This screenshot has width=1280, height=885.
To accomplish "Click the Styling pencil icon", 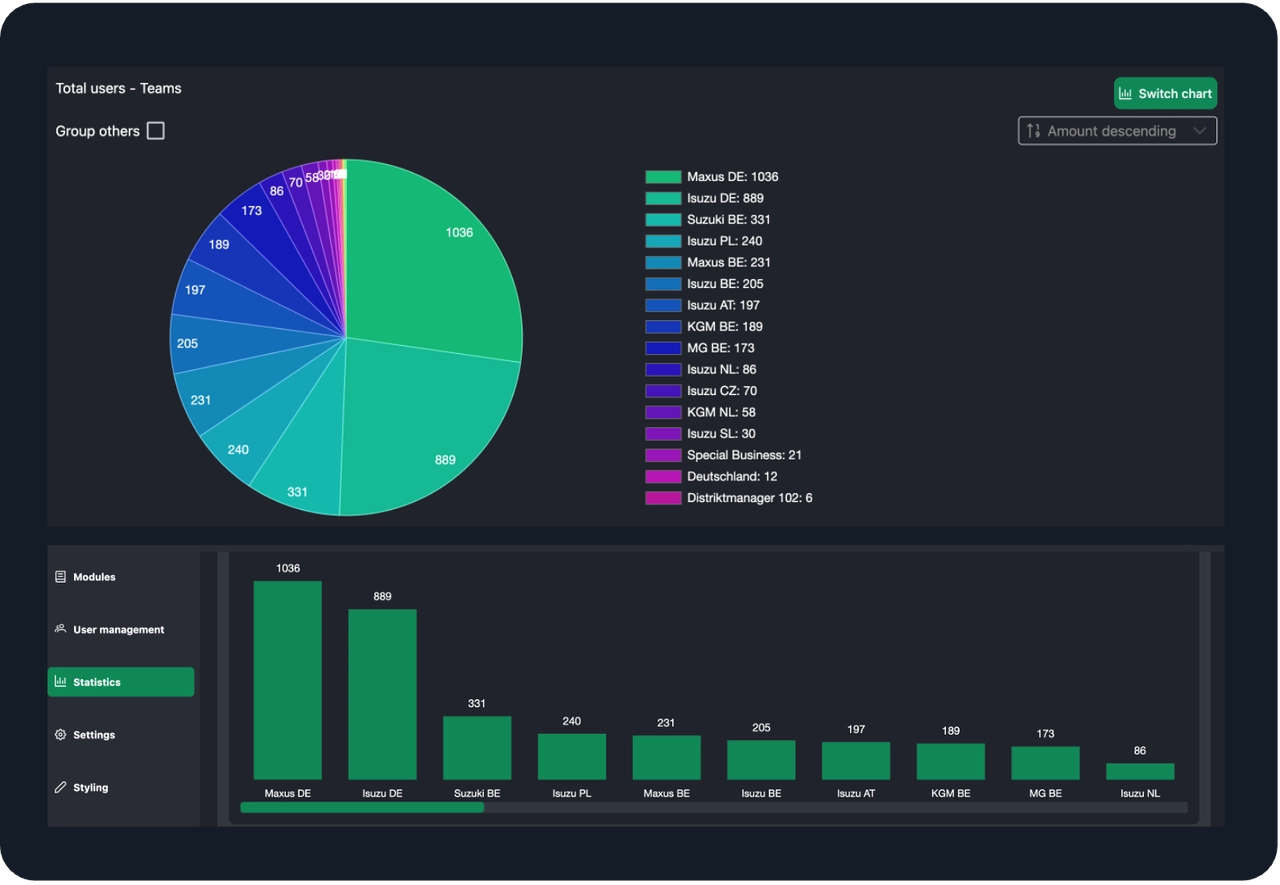I will [x=61, y=788].
